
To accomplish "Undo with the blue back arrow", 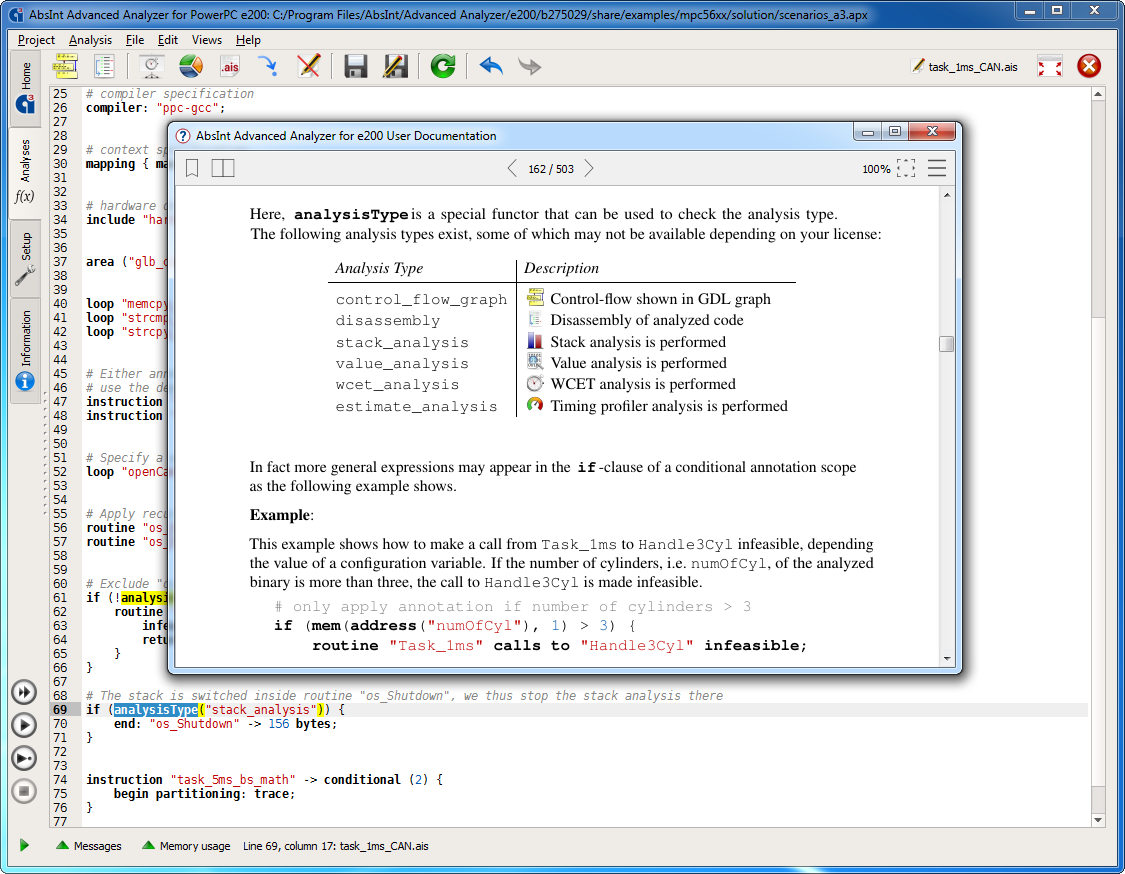I will click(491, 67).
